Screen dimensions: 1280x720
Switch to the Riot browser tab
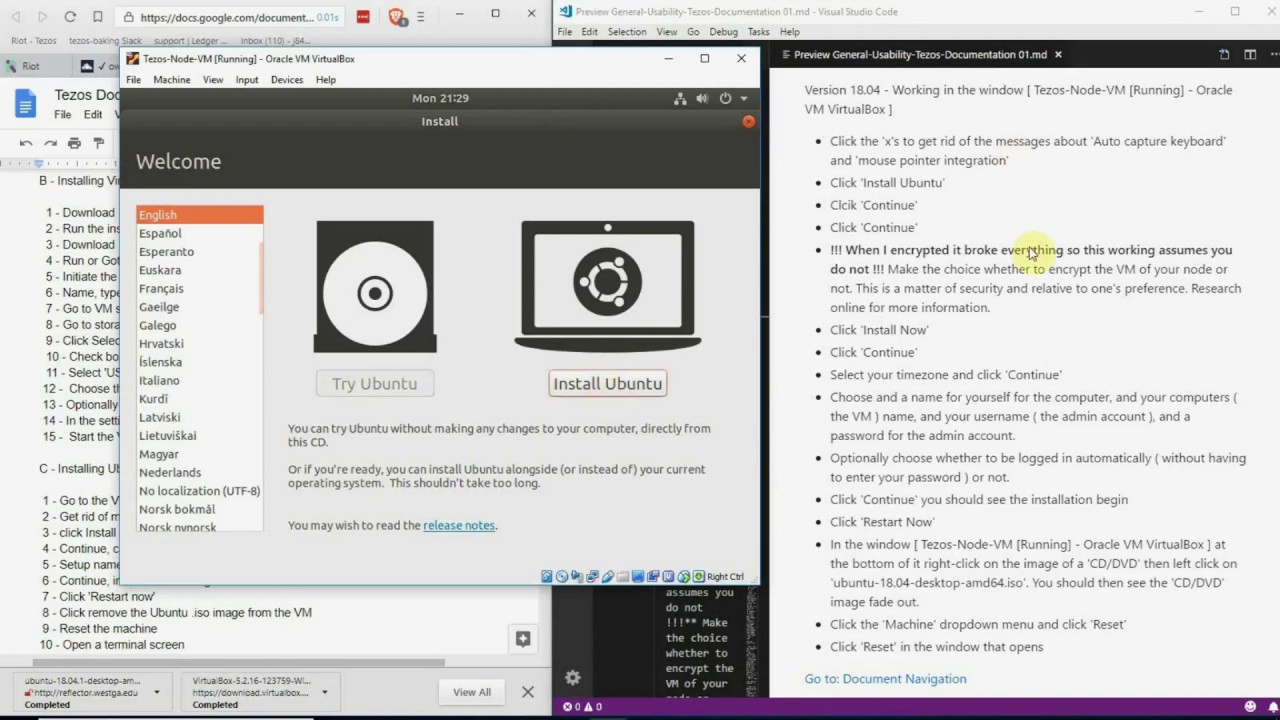[35, 66]
